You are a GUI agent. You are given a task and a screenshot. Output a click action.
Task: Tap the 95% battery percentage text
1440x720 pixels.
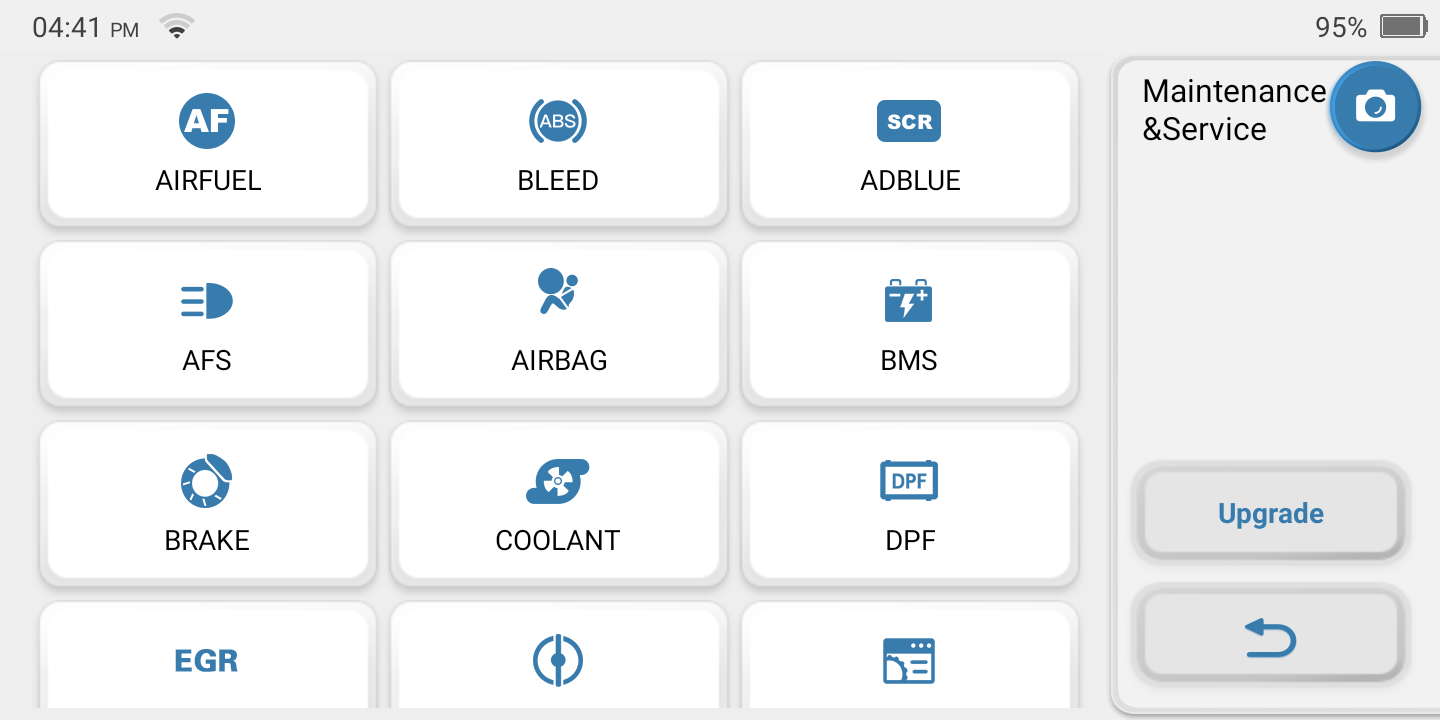(x=1341, y=28)
